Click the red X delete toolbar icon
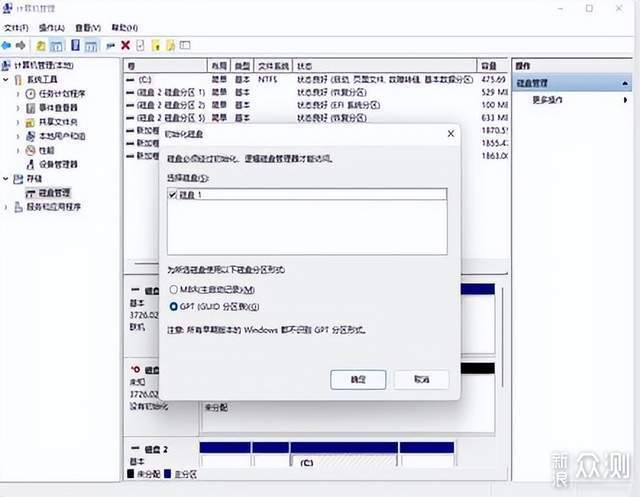Image resolution: width=640 pixels, height=497 pixels. pos(125,45)
